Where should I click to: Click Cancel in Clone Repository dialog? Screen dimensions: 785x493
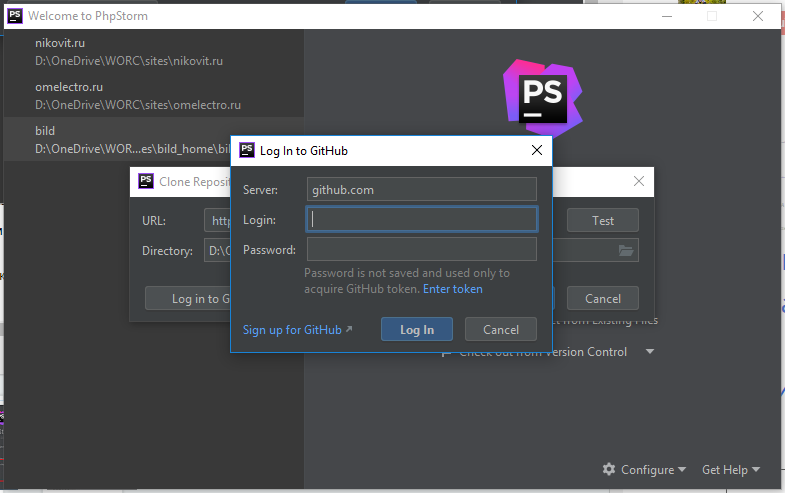pyautogui.click(x=603, y=298)
